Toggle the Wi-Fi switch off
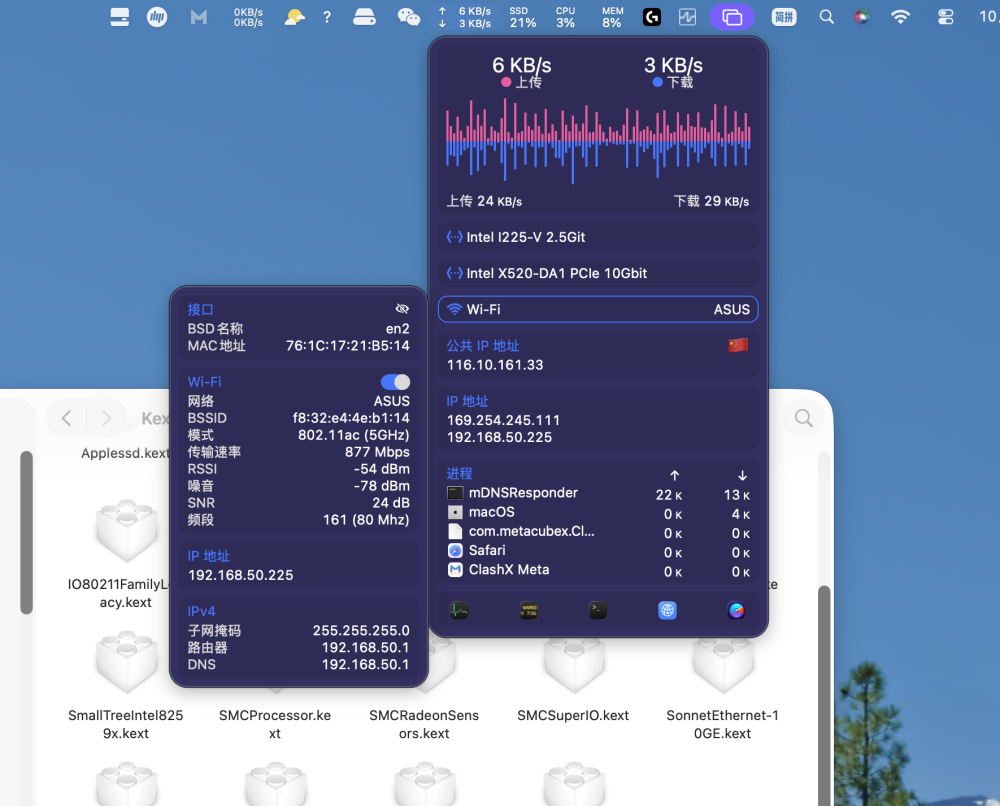Screen dimensions: 1000x806 (395, 382)
